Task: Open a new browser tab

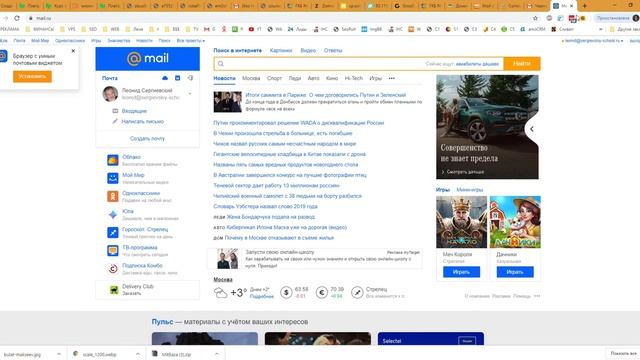Action: point(584,6)
